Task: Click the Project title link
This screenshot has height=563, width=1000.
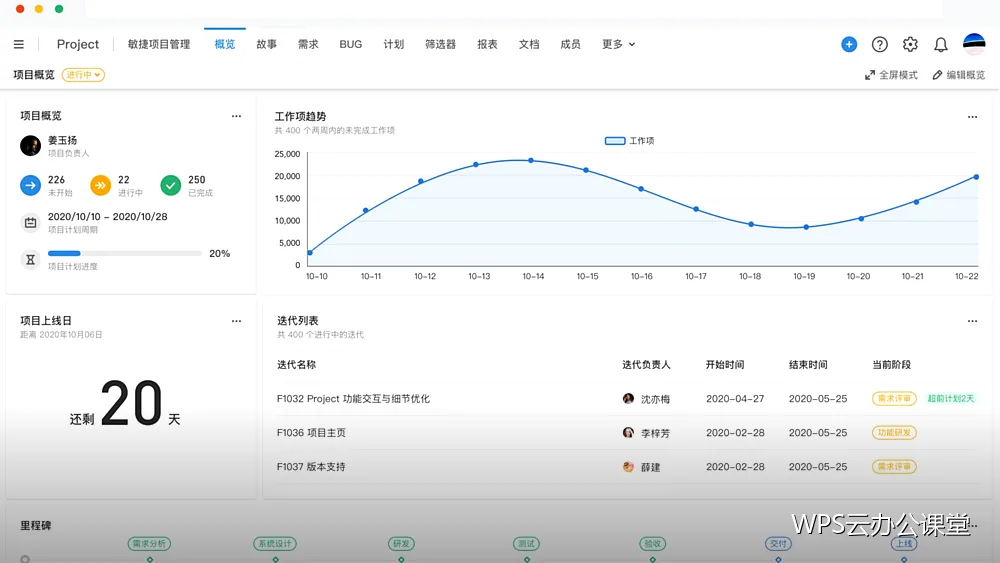Action: 78,44
